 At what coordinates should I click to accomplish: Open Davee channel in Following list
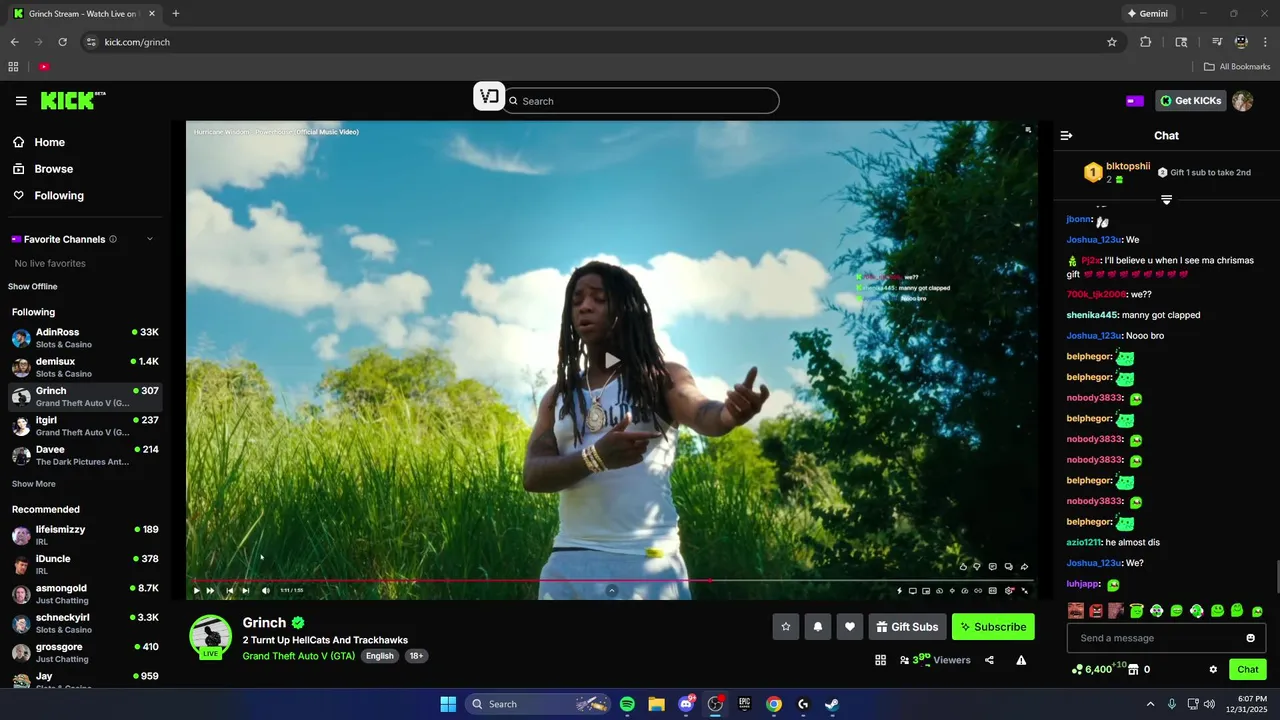85,455
